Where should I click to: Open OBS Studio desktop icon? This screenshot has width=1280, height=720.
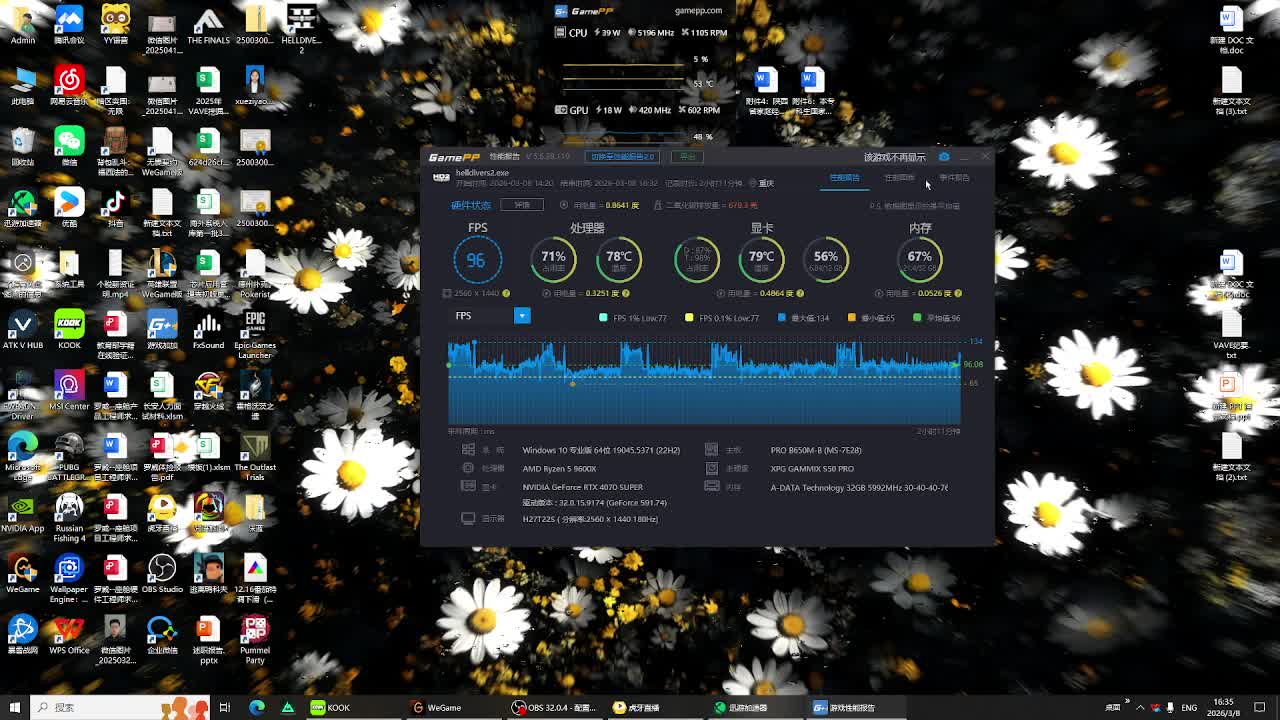pyautogui.click(x=162, y=575)
